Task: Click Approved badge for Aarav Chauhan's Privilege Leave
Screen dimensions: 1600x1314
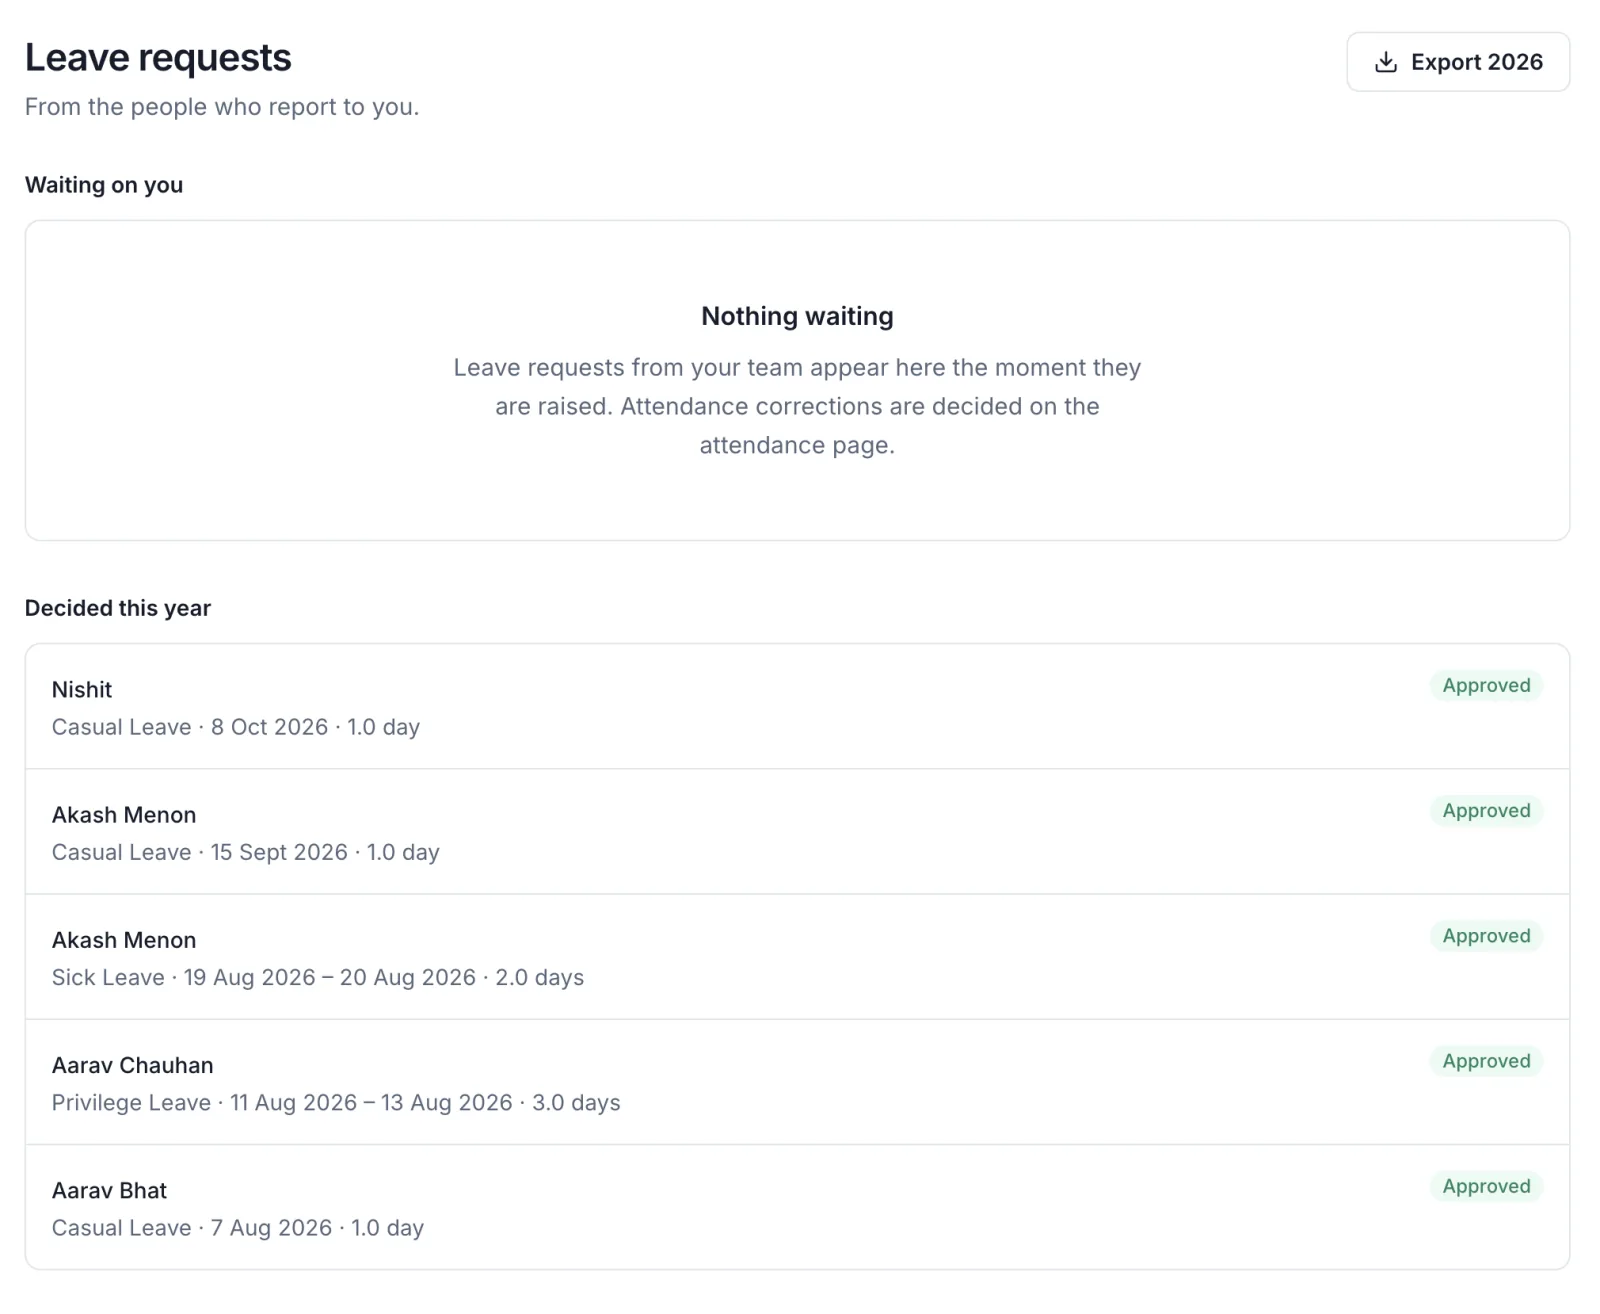Action: 1486,1060
